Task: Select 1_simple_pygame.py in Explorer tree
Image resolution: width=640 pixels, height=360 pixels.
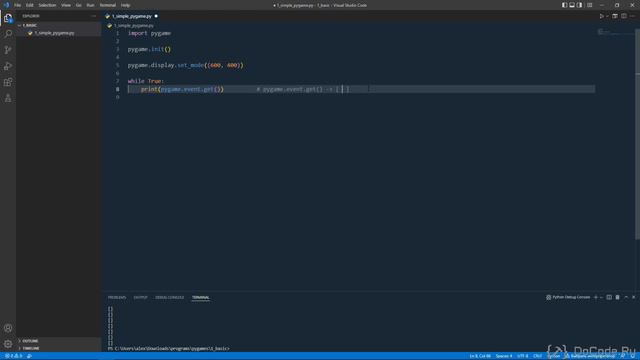Action: point(58,33)
